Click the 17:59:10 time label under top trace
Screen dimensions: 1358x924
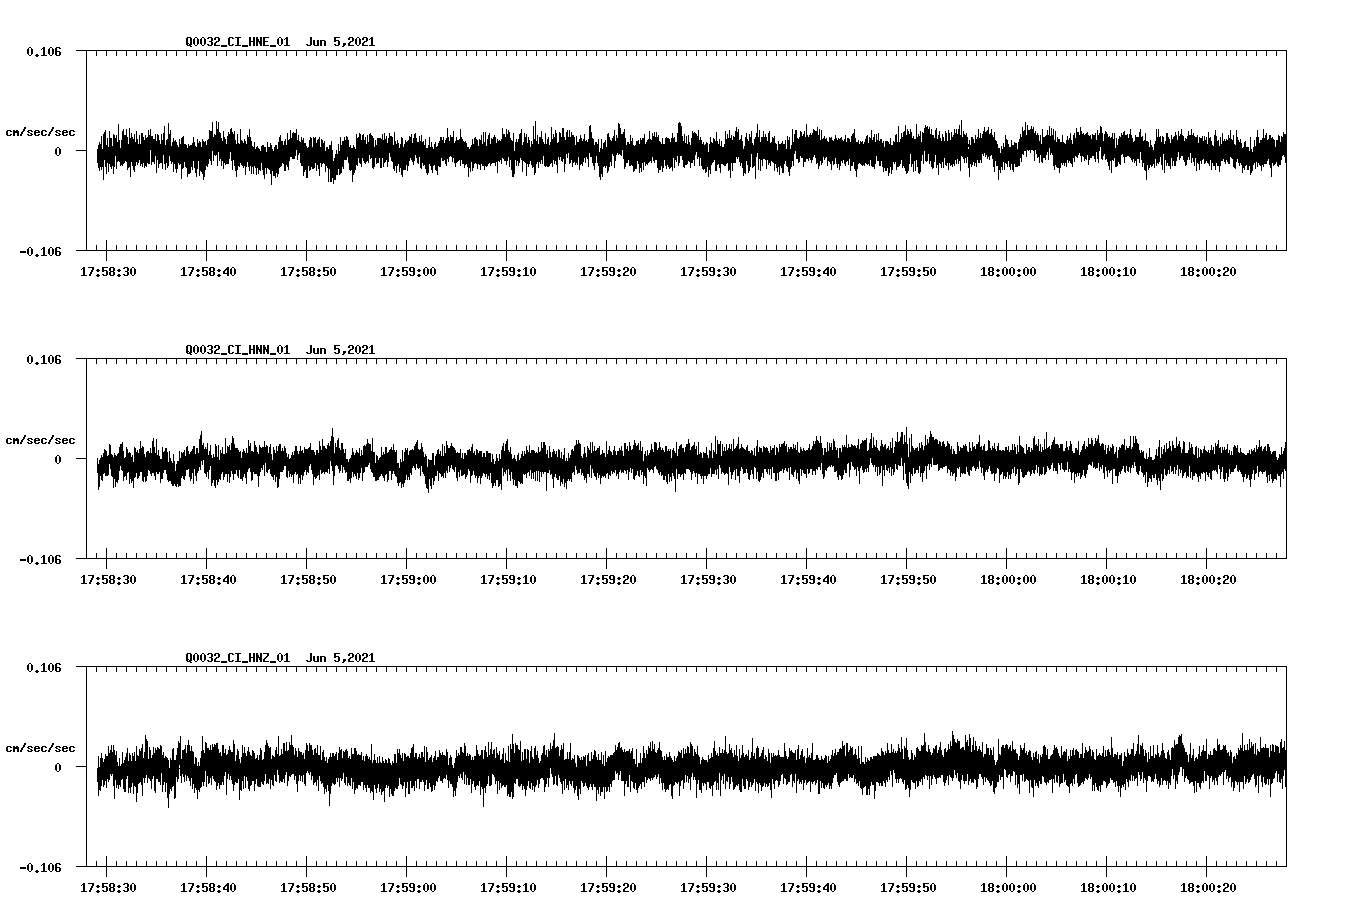coord(508,271)
